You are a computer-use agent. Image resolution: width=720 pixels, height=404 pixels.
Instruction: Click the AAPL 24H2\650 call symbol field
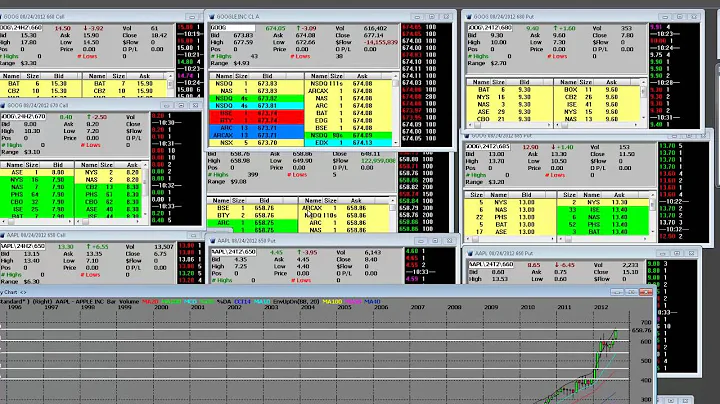[x=22, y=247]
